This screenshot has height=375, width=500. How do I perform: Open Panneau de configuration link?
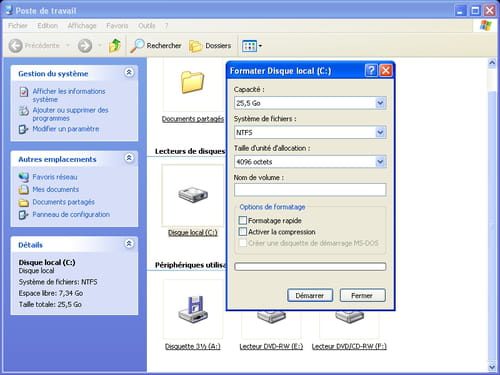(x=71, y=214)
